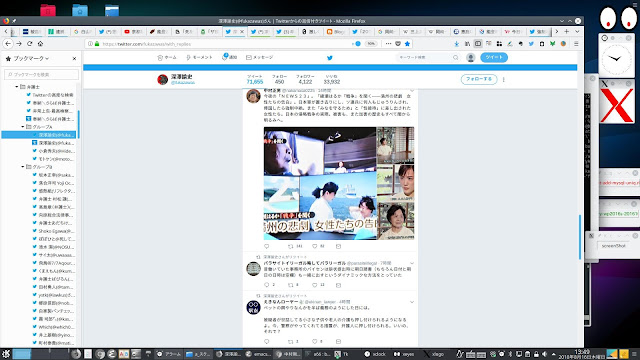This screenshot has height=360, width=640.
Task: Open Twitter 通知 notifications link
Action: [229, 57]
